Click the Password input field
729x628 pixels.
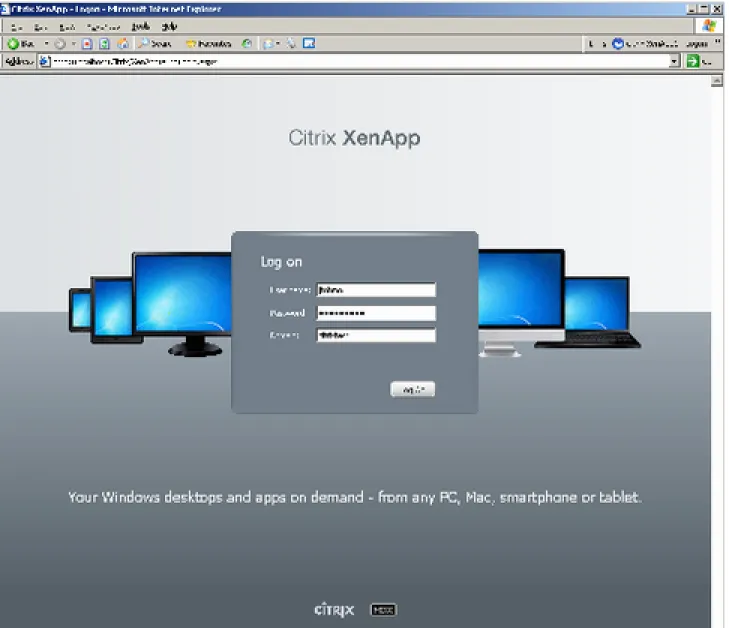(376, 313)
